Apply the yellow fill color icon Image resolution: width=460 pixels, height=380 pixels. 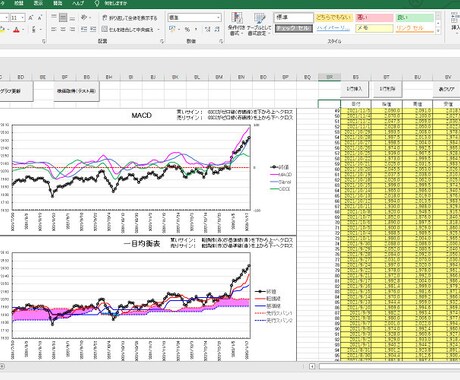[2, 30]
